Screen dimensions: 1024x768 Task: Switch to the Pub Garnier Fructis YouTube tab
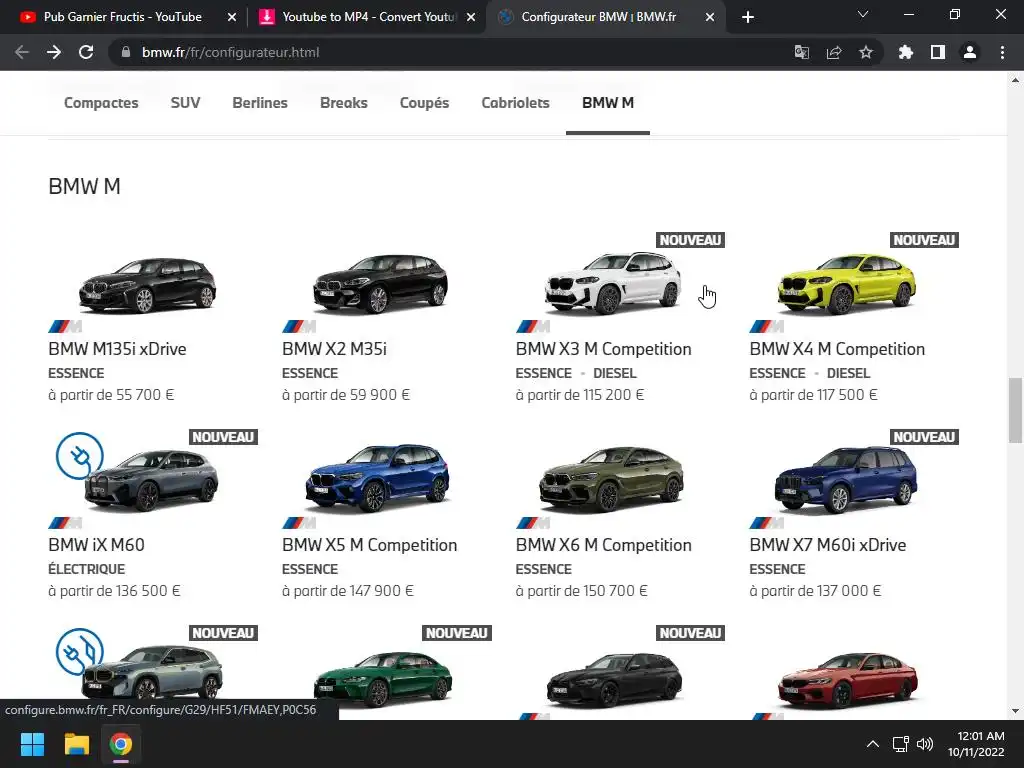(x=123, y=17)
